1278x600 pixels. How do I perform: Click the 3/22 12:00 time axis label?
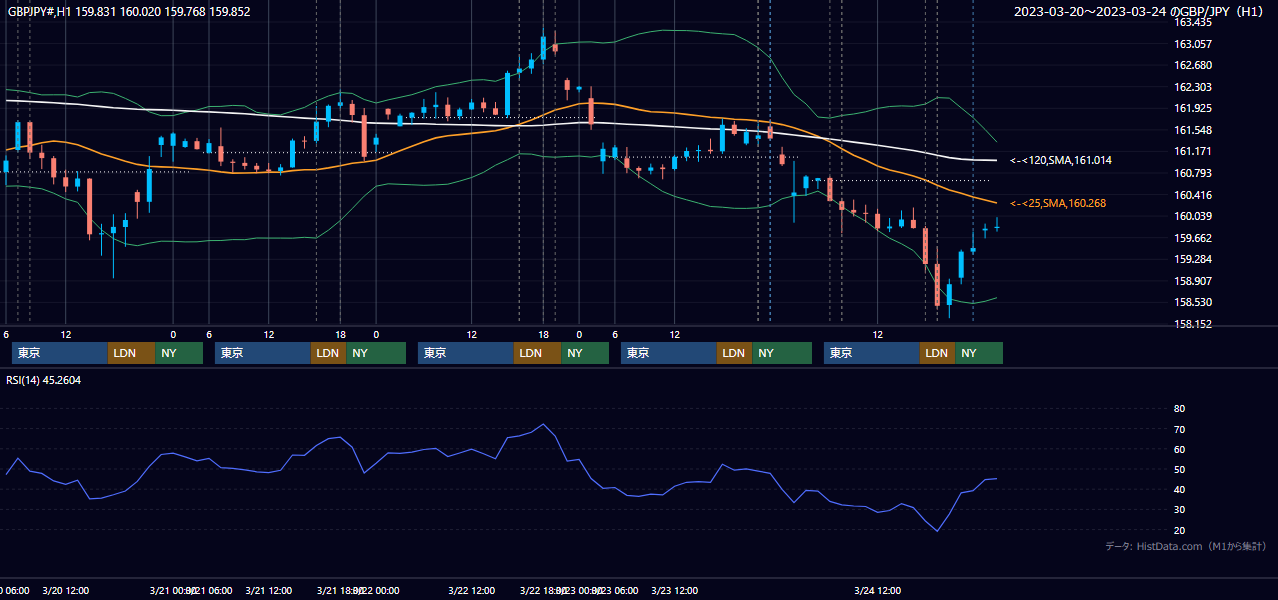(472, 590)
